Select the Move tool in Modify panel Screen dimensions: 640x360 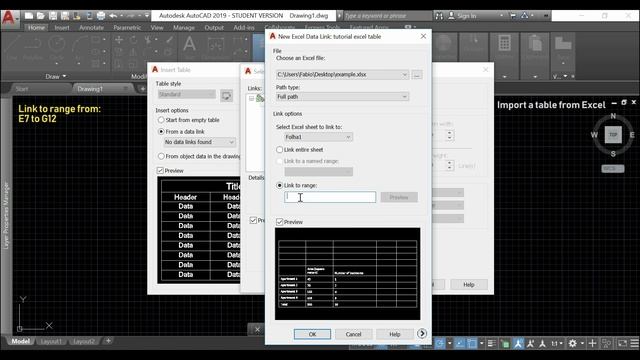119,40
